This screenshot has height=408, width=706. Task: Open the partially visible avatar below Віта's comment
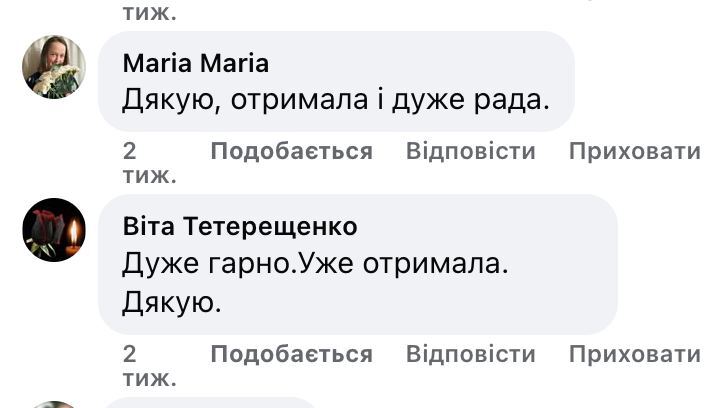point(54,404)
